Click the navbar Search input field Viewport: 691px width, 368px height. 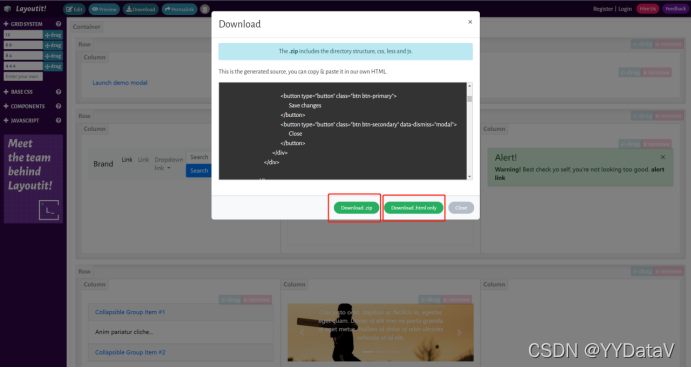click(x=199, y=157)
